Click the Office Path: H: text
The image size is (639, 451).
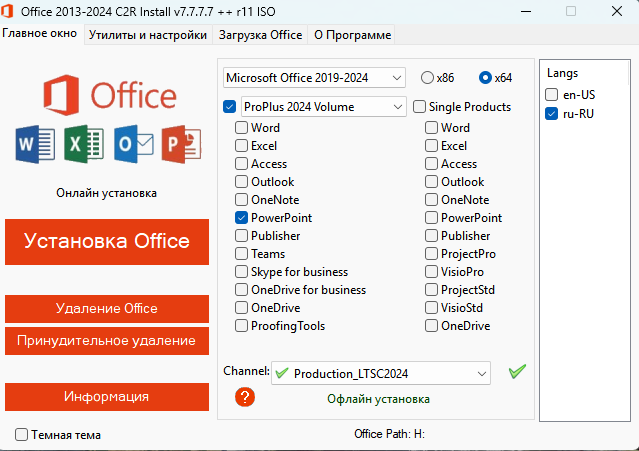[390, 434]
